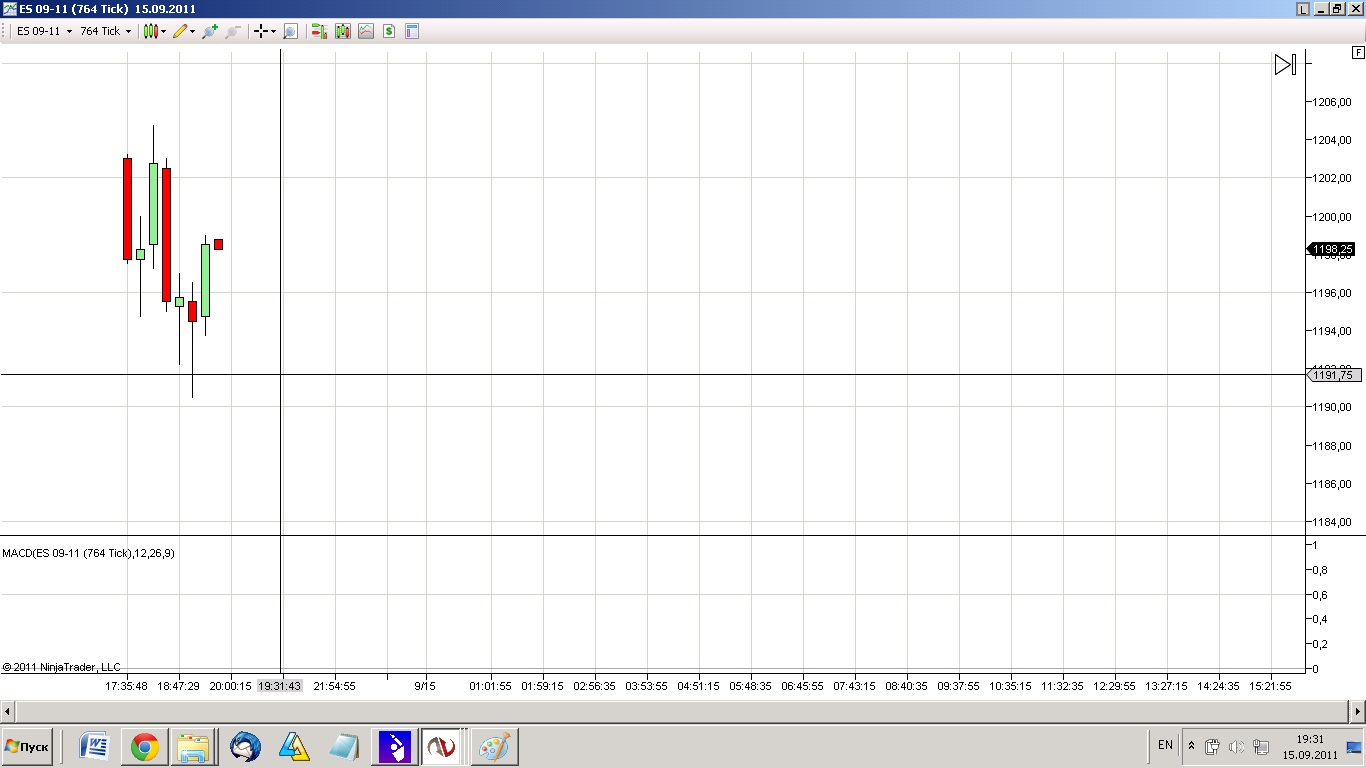Image resolution: width=1366 pixels, height=768 pixels.
Task: Toggle the L link button in the title bar
Action: 1302,9
